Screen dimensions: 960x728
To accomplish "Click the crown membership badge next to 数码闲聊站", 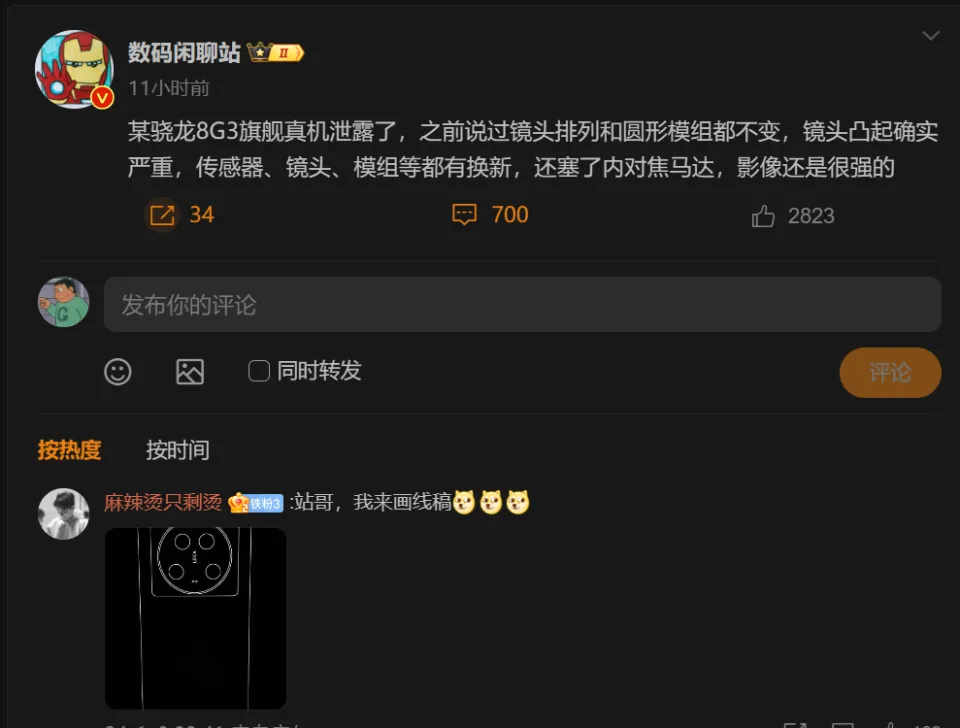I will click(275, 53).
